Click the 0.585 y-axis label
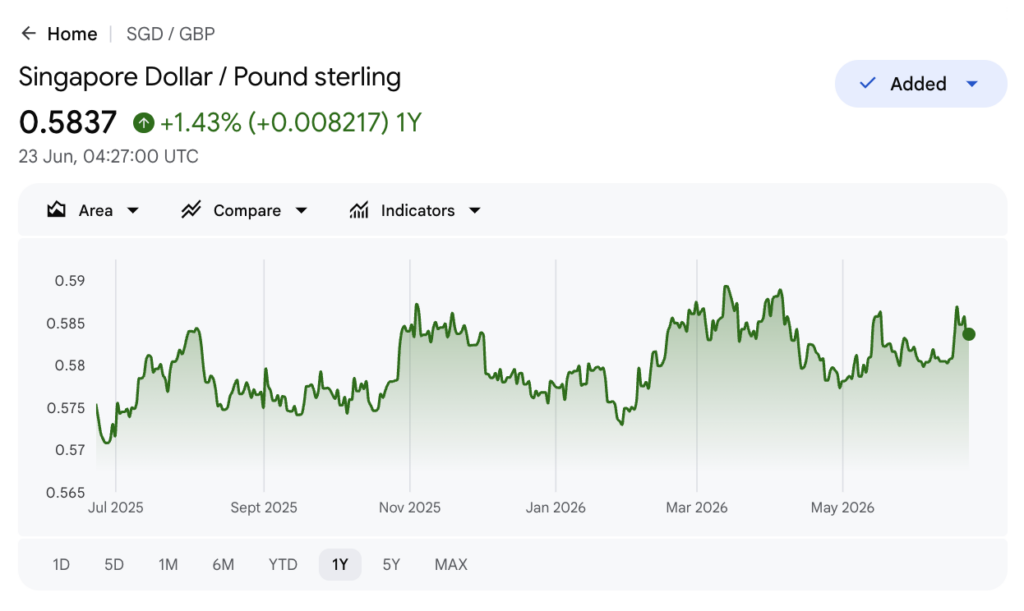The height and width of the screenshot is (611, 1024). pyautogui.click(x=65, y=324)
